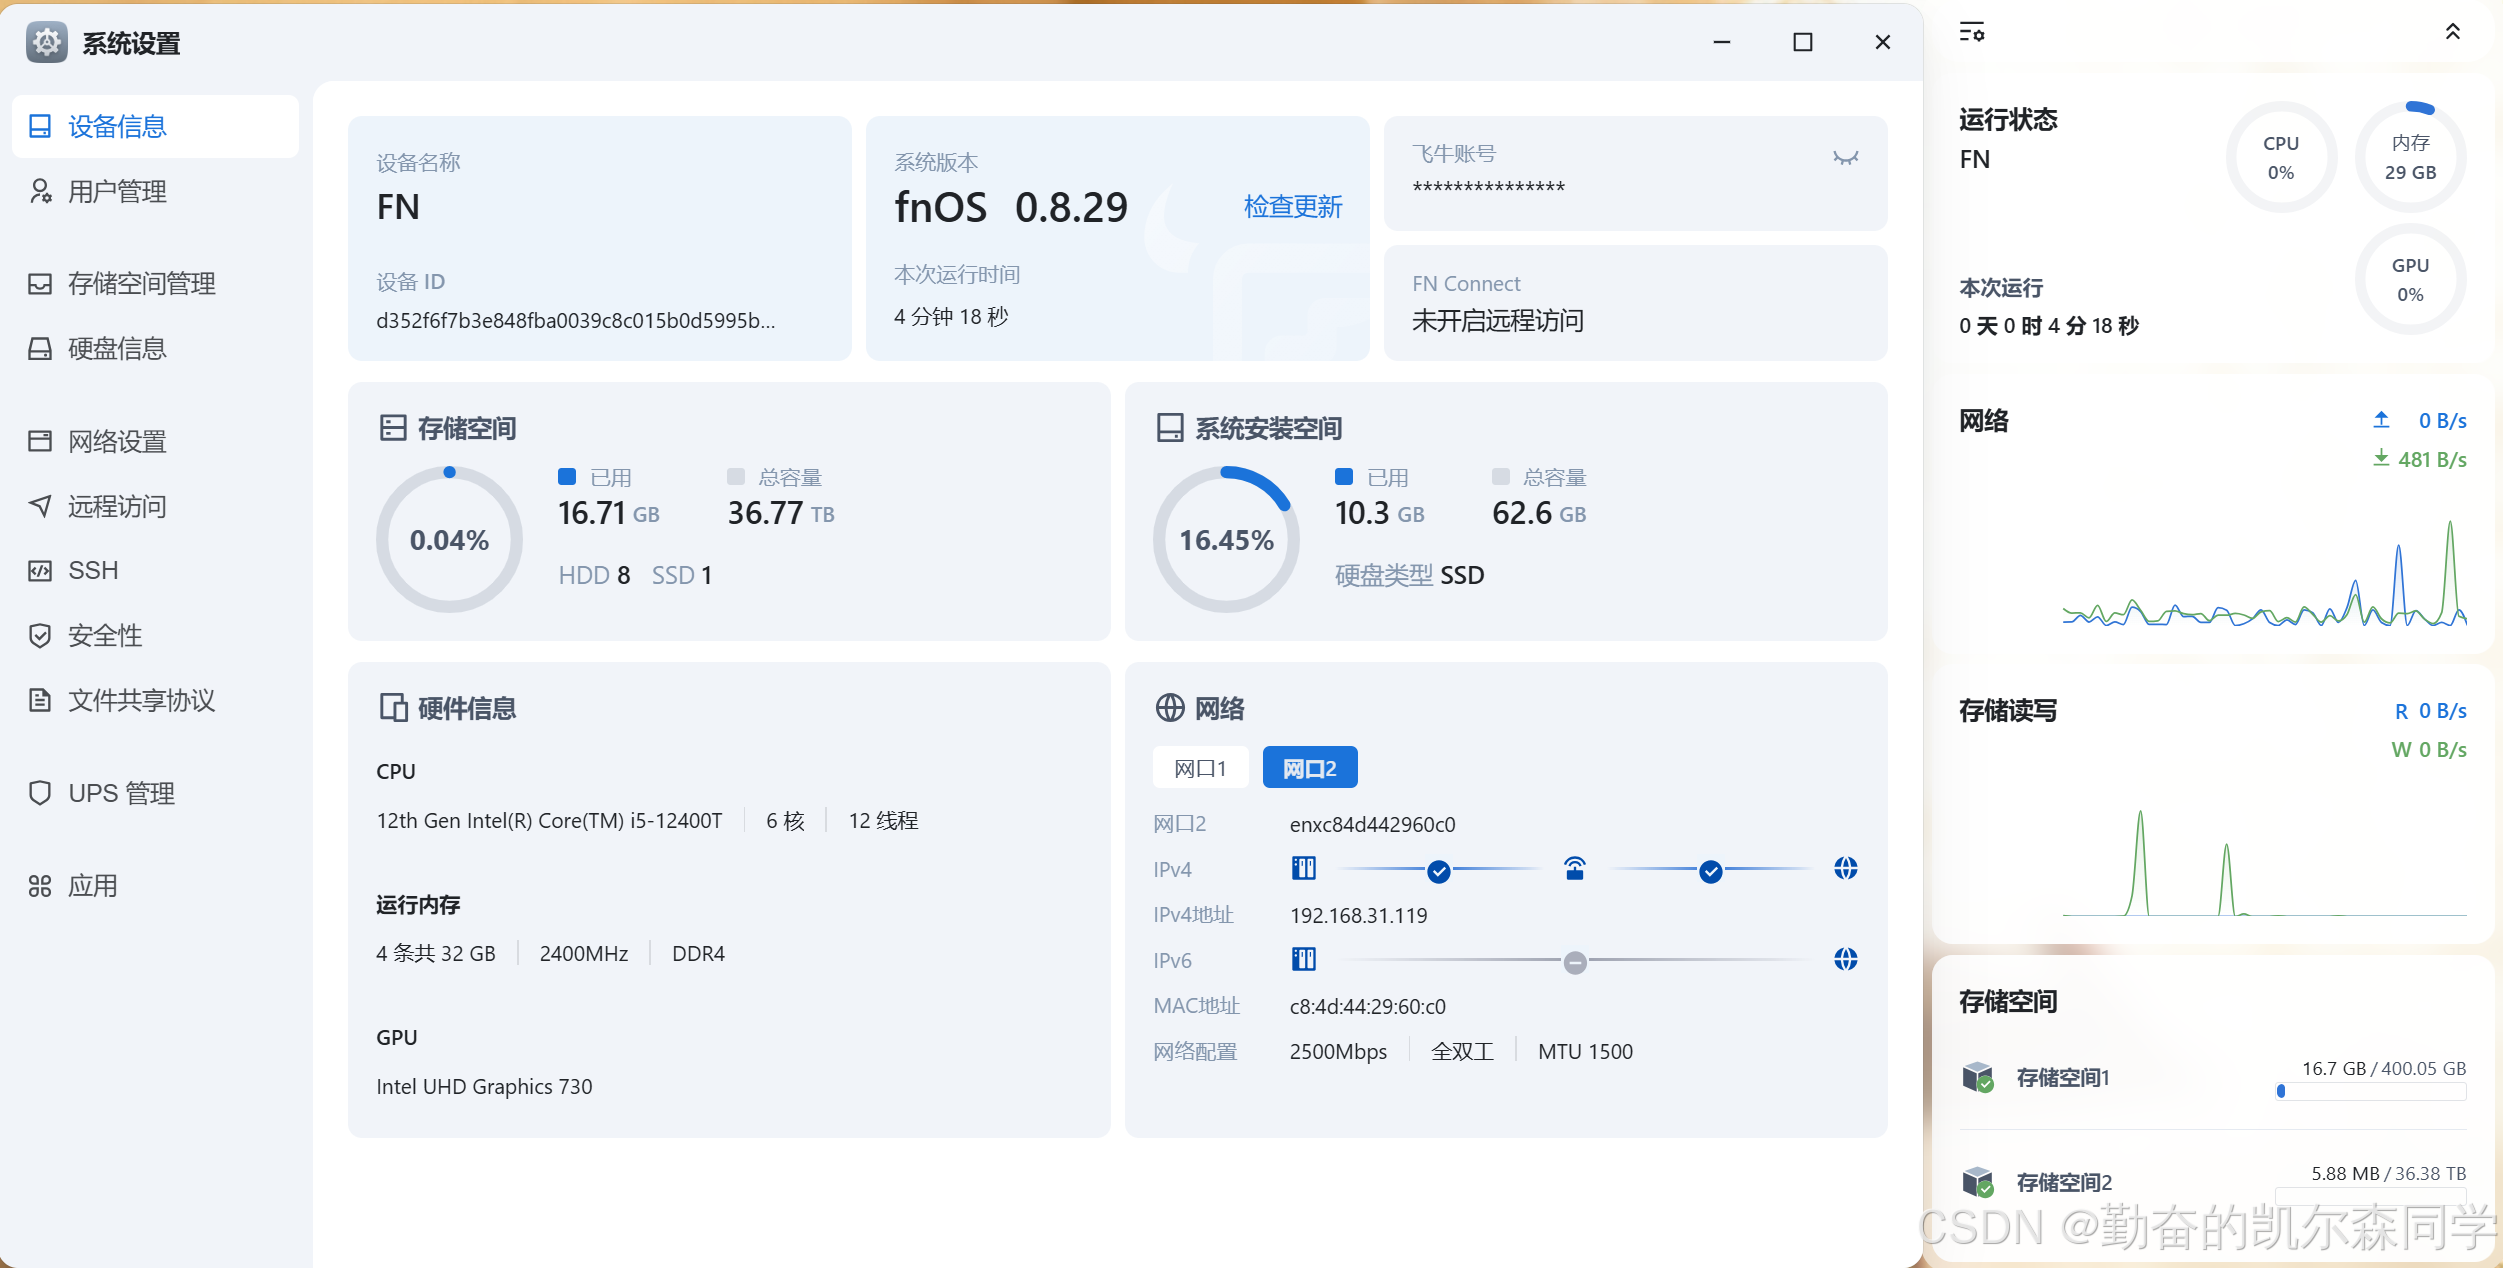Open the widget panel settings icon

tap(1971, 32)
